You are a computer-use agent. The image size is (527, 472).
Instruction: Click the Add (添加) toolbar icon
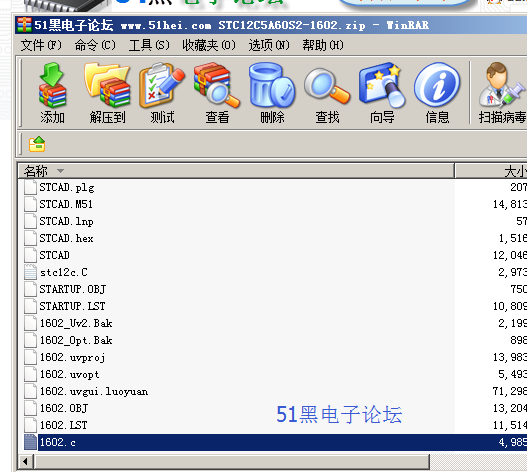point(52,93)
